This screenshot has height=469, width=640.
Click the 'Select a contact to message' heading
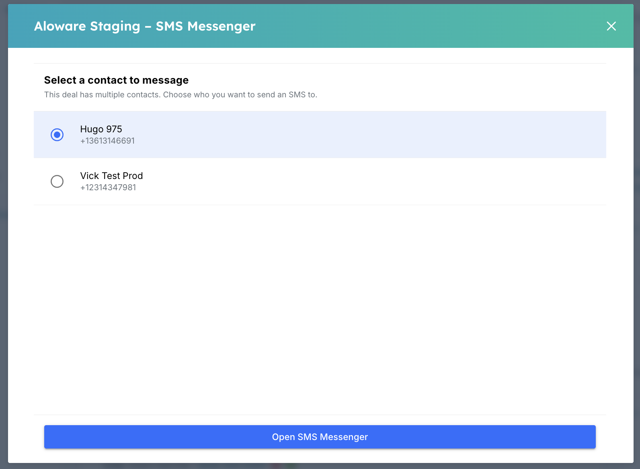tap(116, 80)
